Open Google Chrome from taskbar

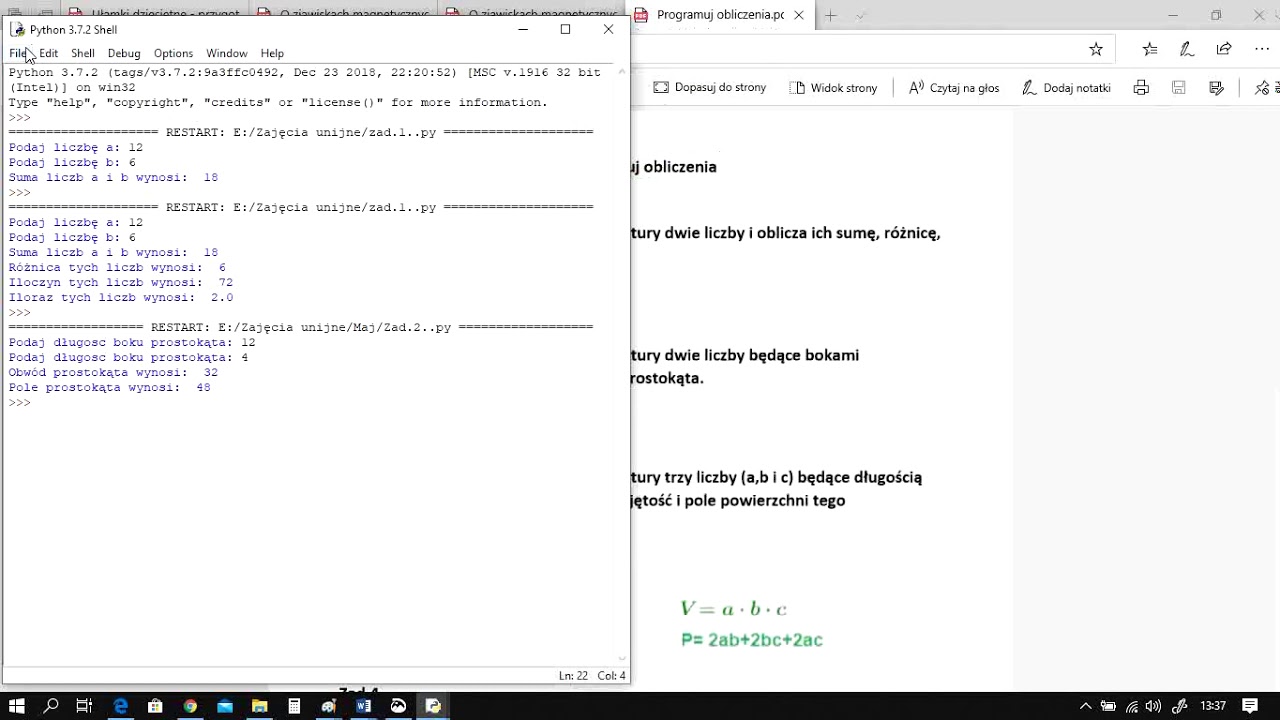tap(190, 706)
